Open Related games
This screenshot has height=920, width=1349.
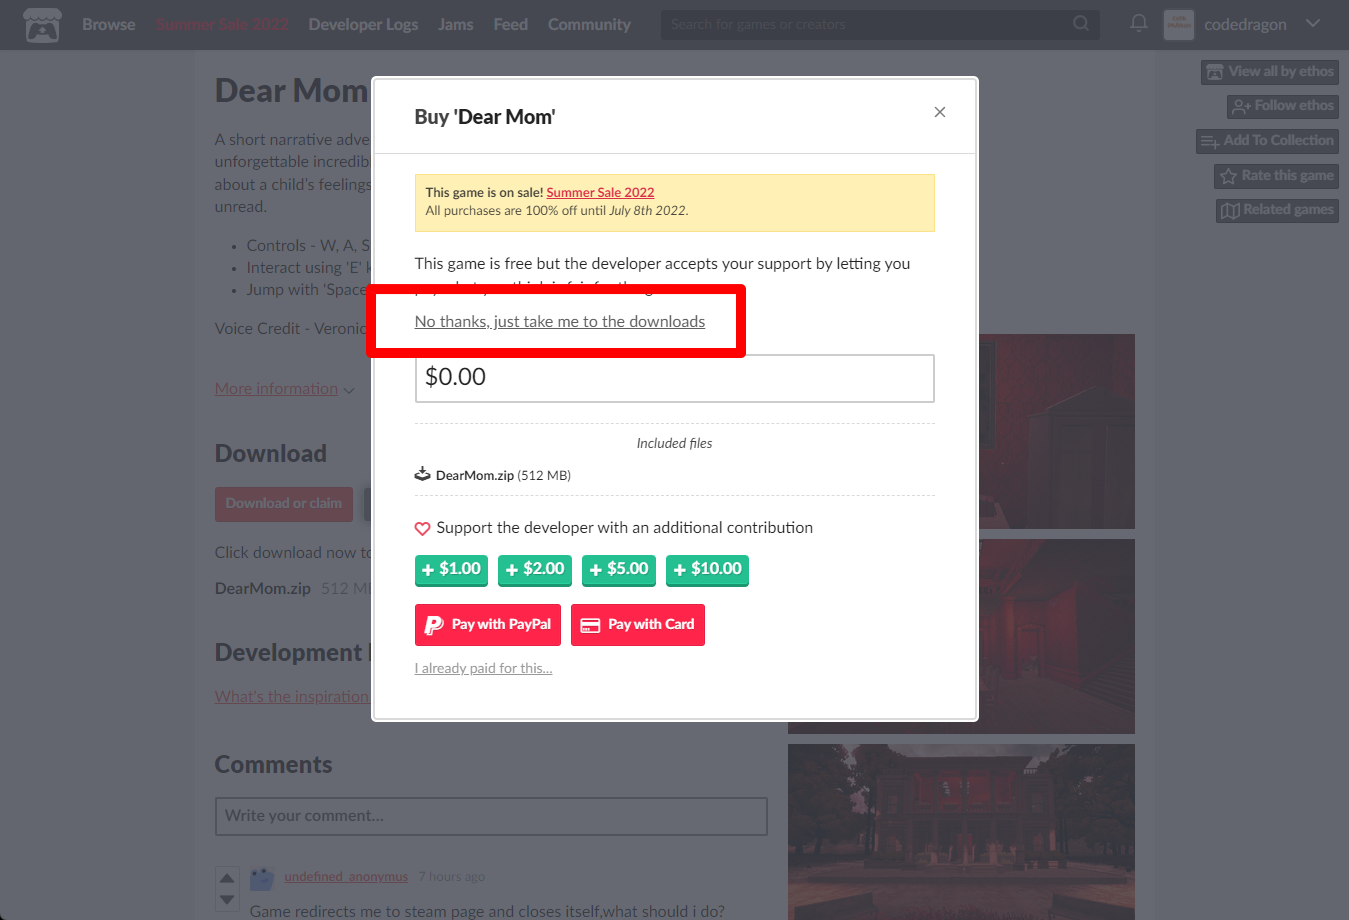click(x=1277, y=210)
